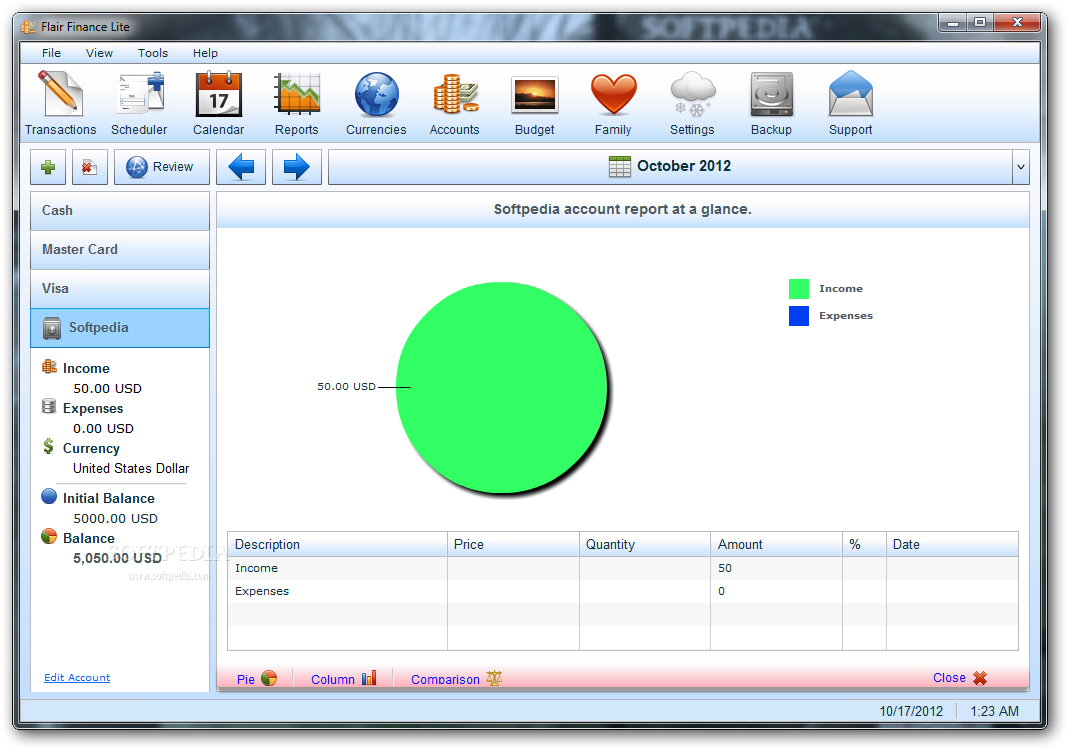Go to next month with right arrow

[297, 167]
